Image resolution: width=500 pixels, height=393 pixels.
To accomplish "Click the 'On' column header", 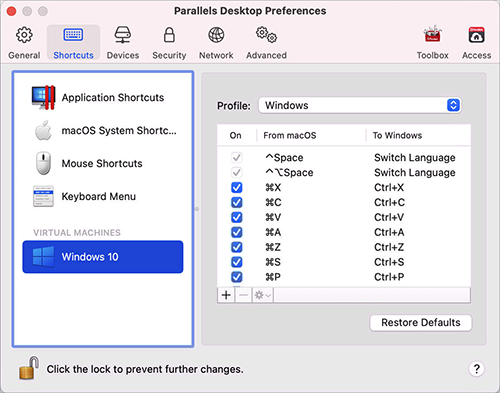I will [236, 135].
